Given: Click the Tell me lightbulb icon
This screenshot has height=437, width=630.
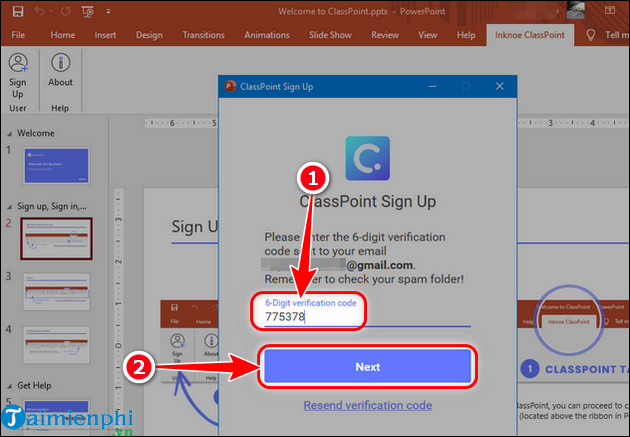Looking at the screenshot, I should click(x=591, y=35).
